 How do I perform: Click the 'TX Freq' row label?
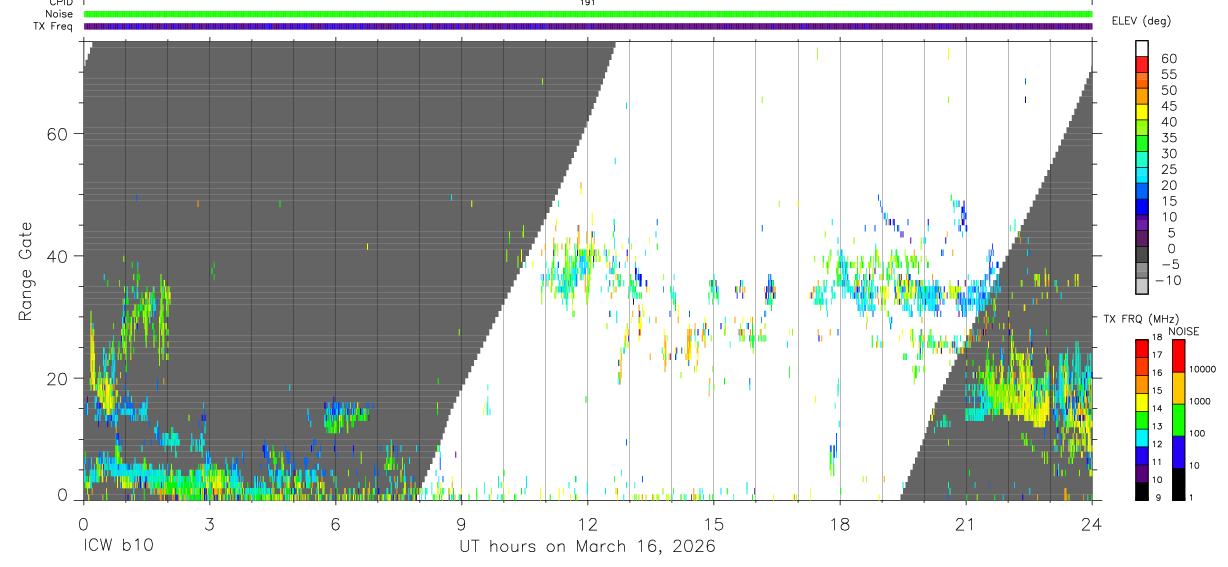53,27
